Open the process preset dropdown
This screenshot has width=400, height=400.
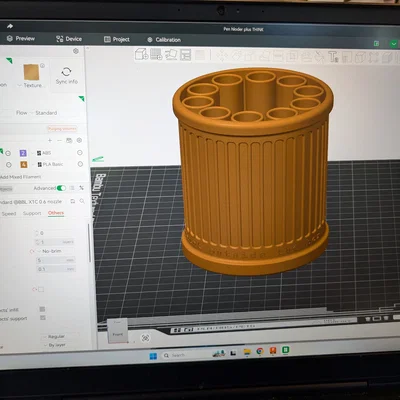click(32, 202)
